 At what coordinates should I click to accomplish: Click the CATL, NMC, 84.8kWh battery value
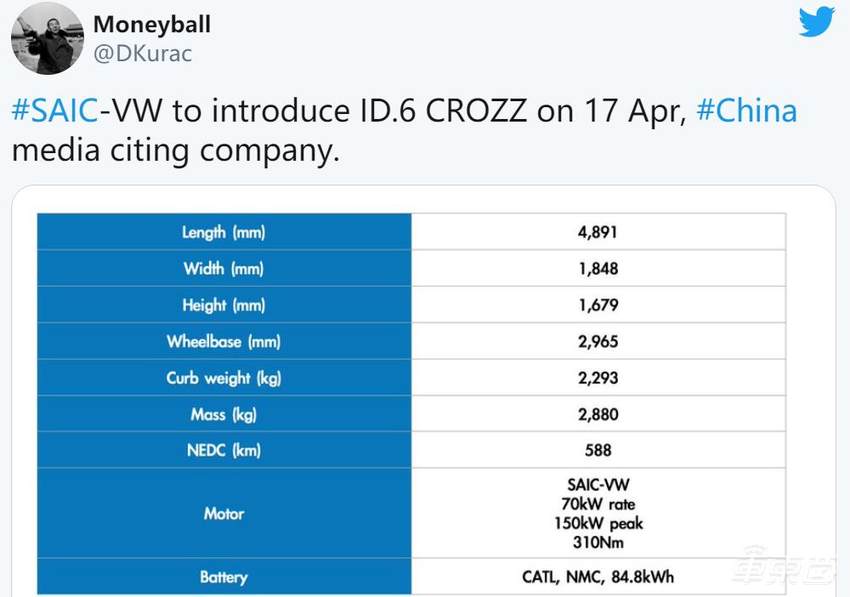pos(598,577)
